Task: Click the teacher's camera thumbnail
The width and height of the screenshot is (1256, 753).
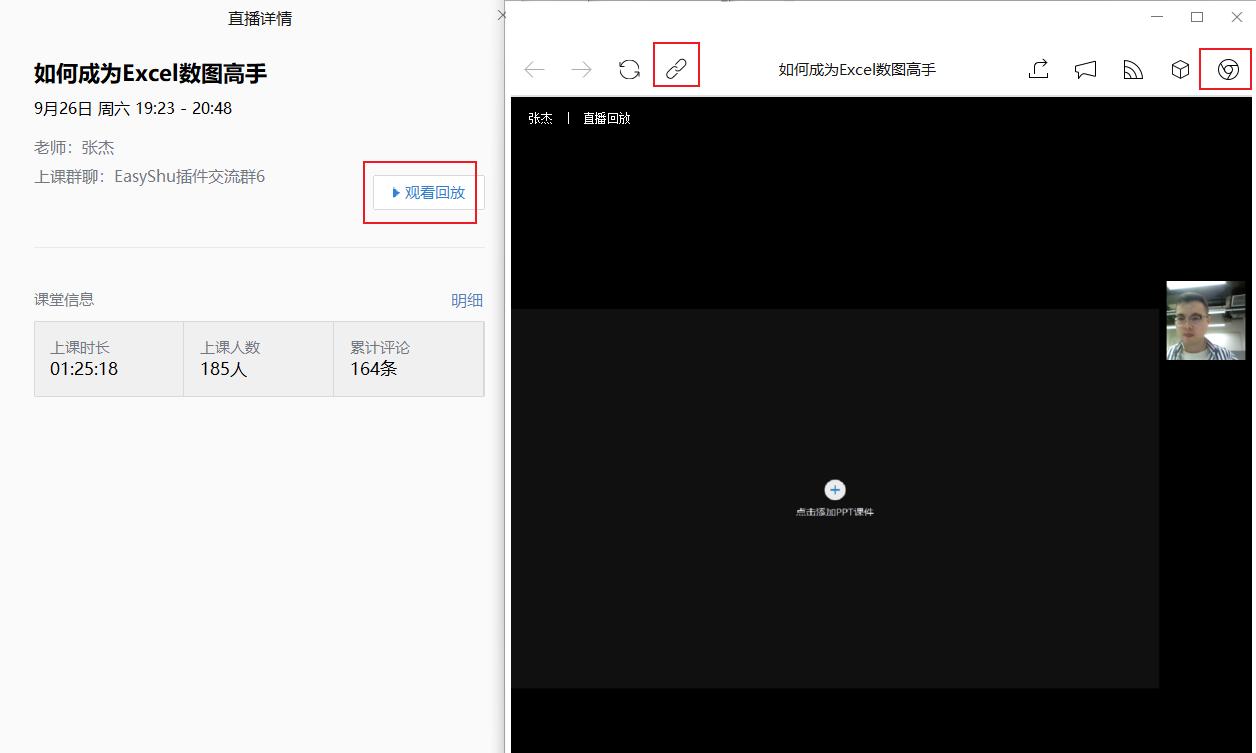Action: tap(1206, 320)
